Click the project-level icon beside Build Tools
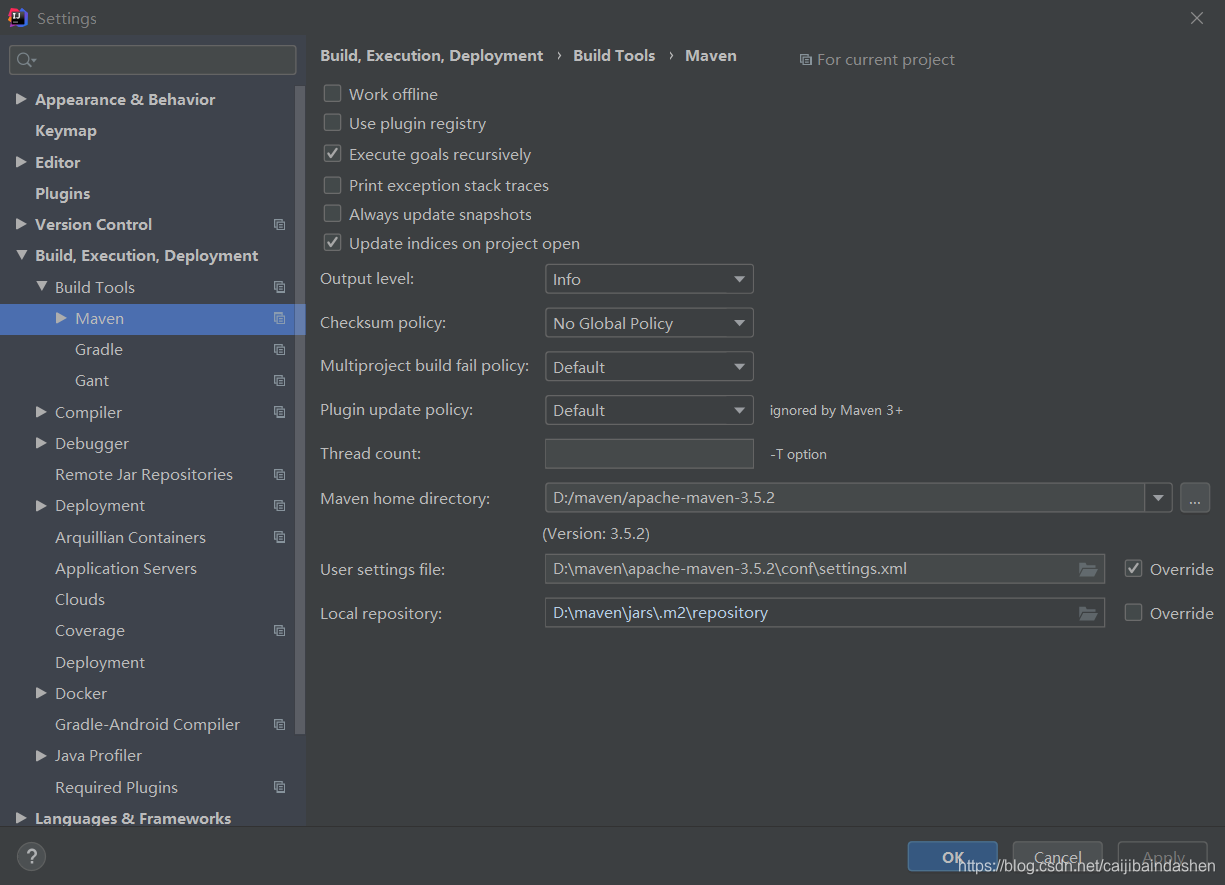Viewport: 1225px width, 885px height. pyautogui.click(x=280, y=288)
